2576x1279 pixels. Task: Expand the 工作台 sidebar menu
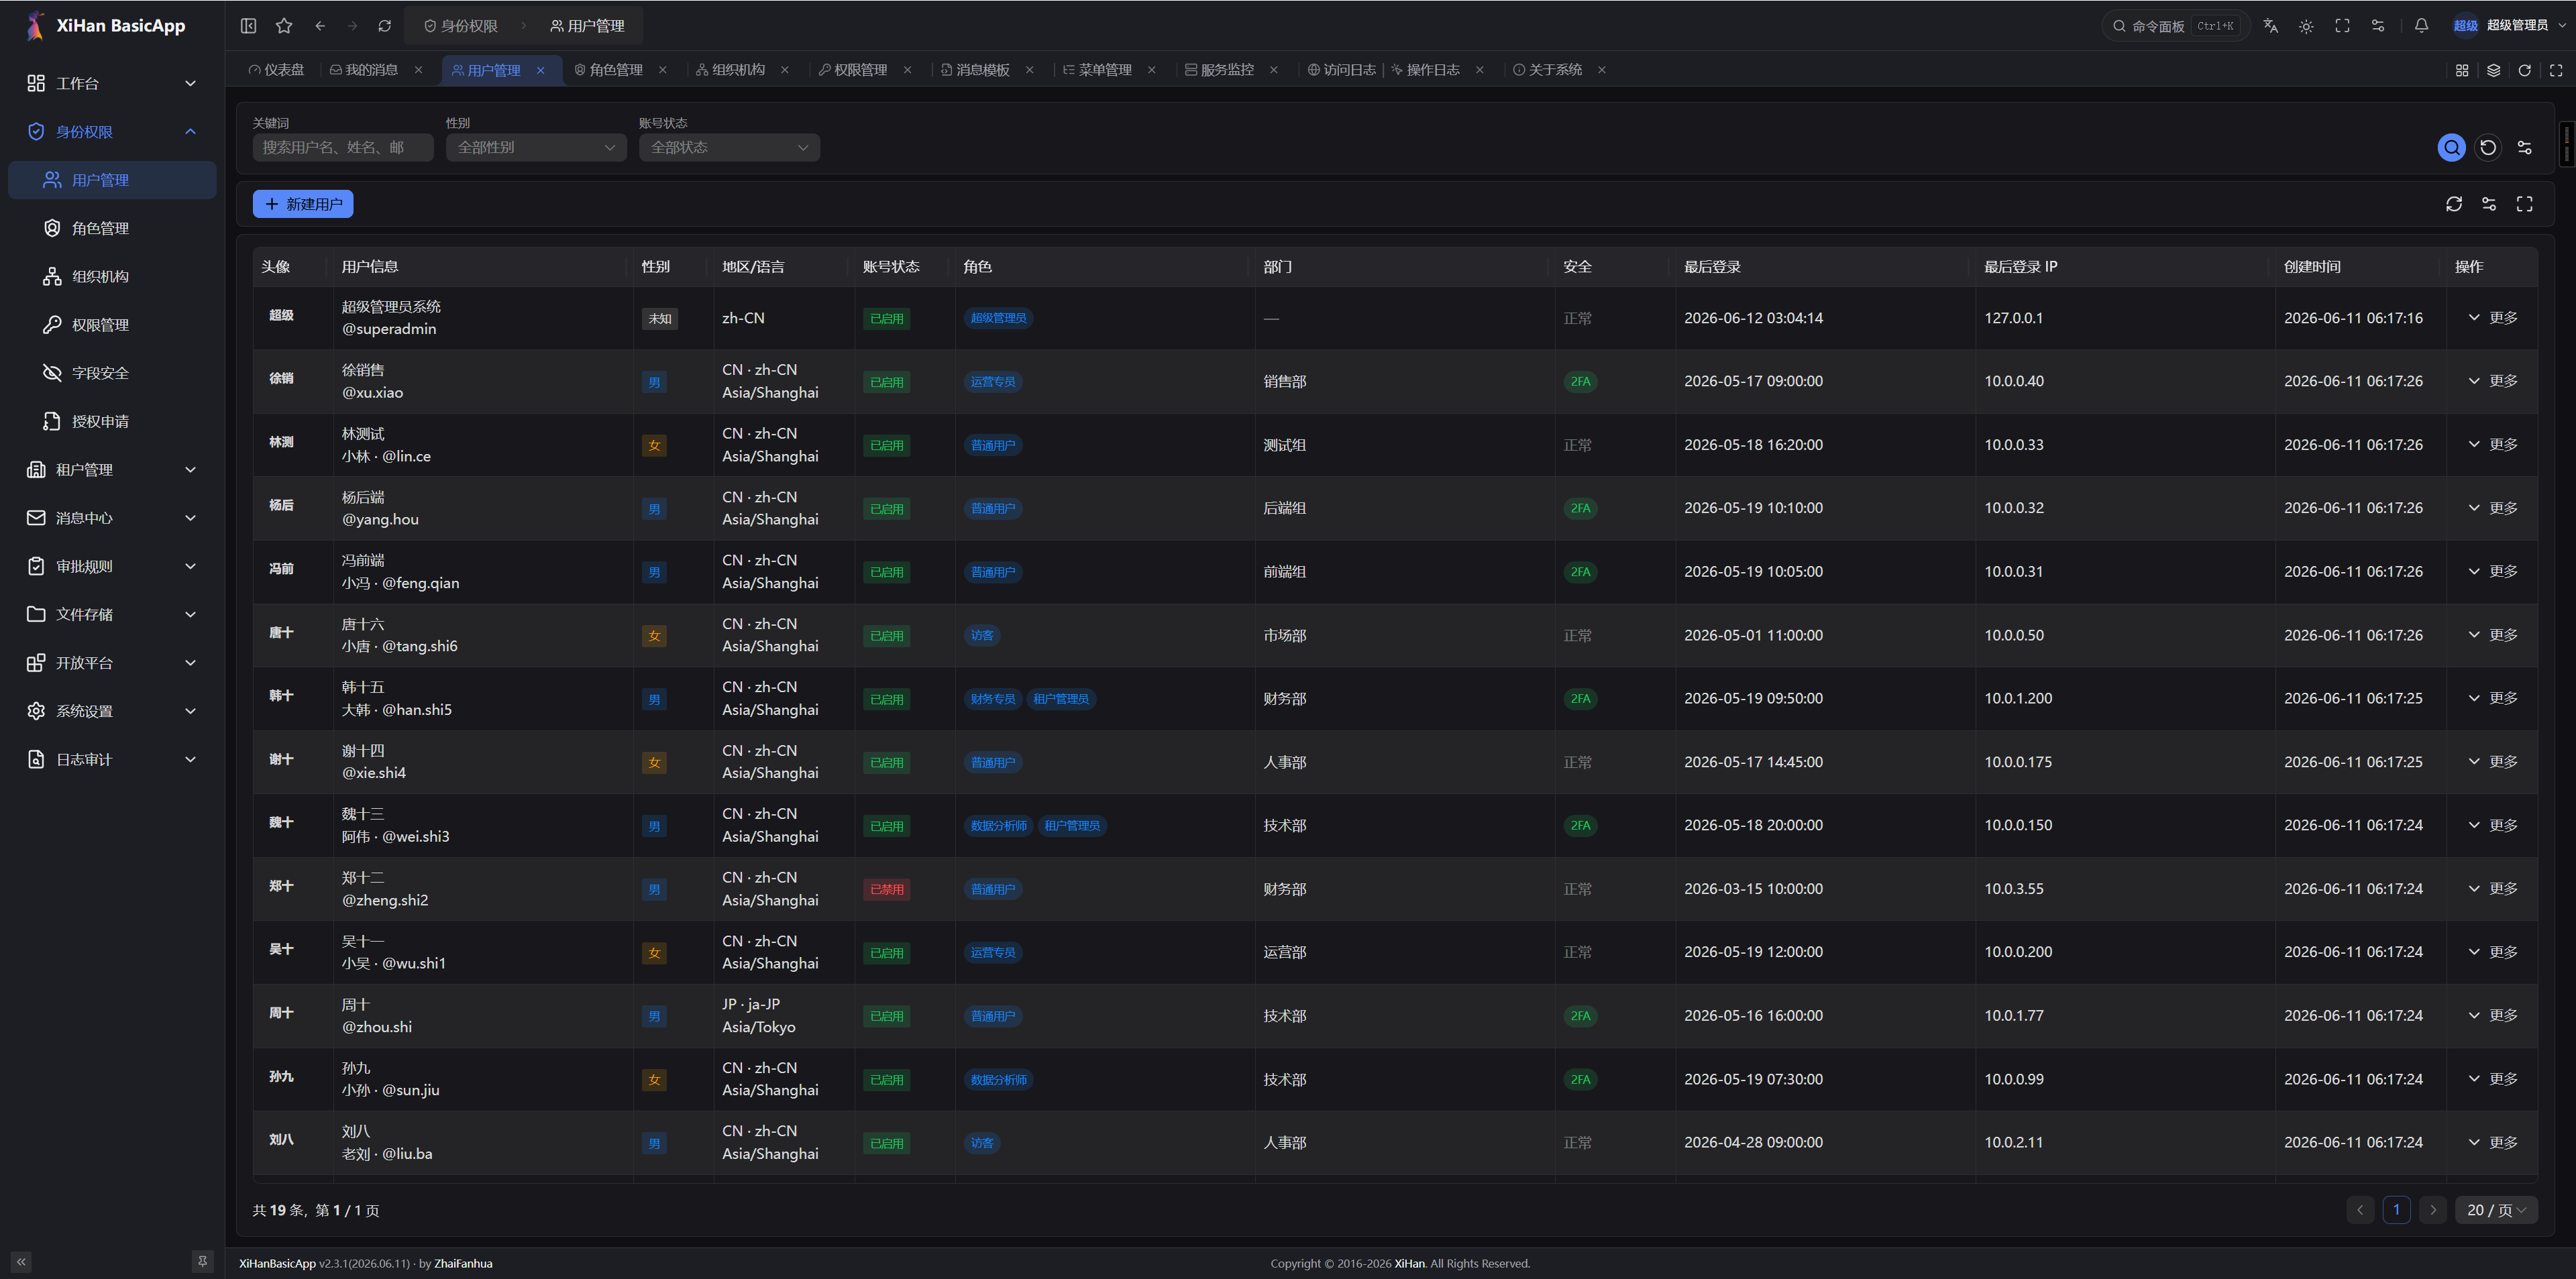click(112, 84)
